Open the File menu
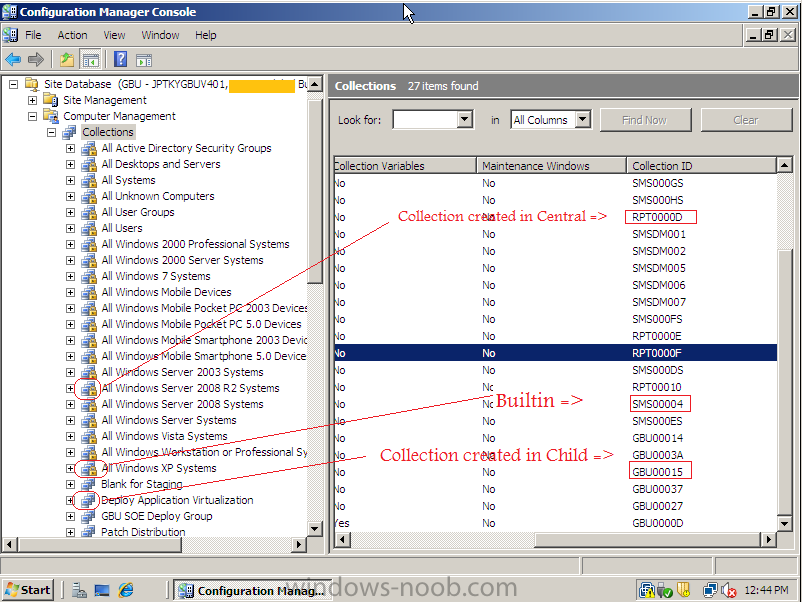This screenshot has width=802, height=602. [x=33, y=35]
